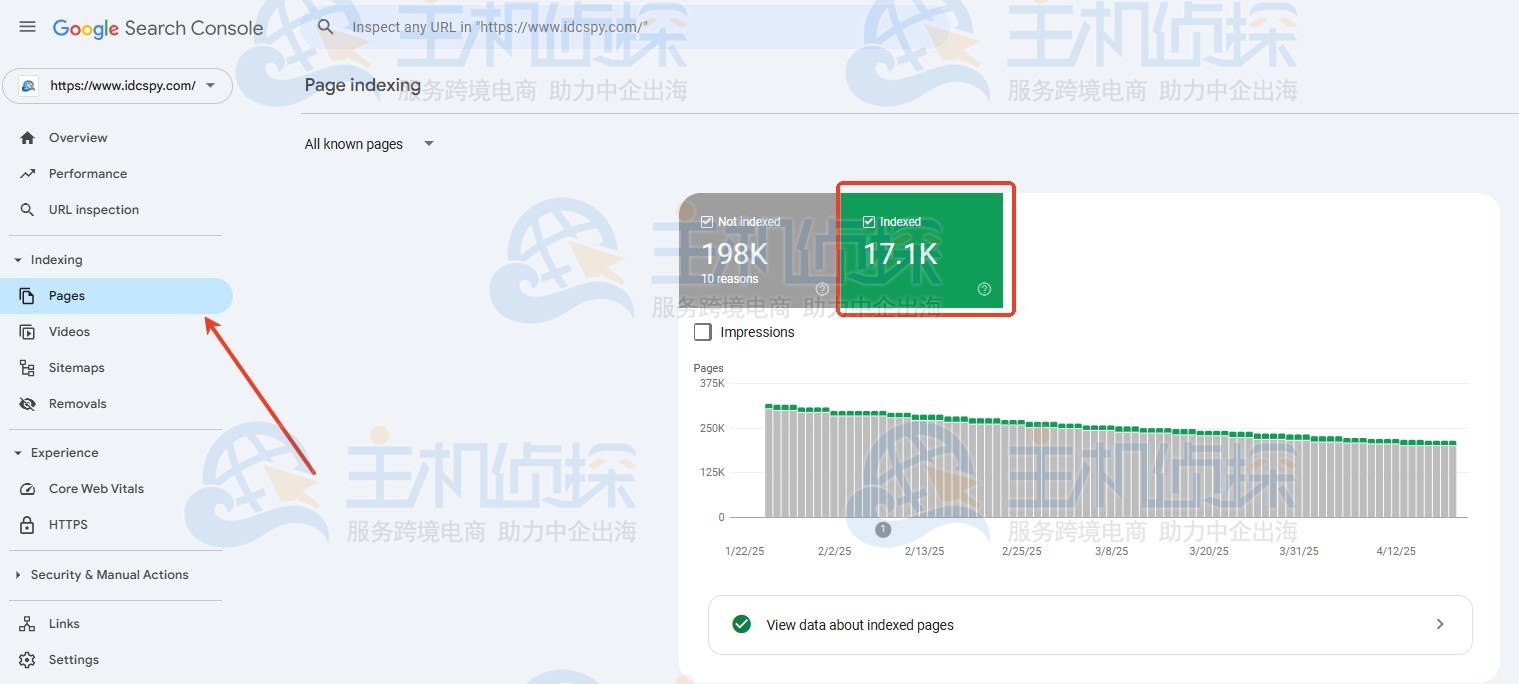Open Core Web Vitals speedometer icon
The image size is (1519, 684).
[x=28, y=488]
